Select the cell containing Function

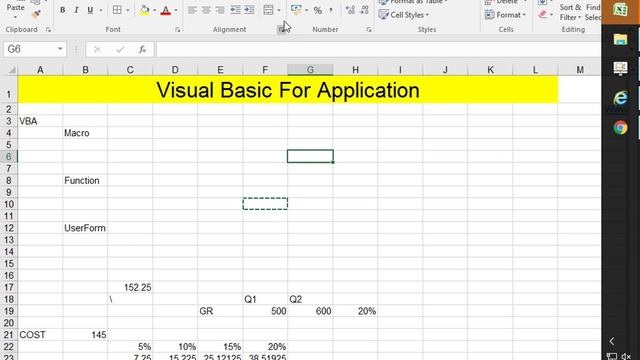85,180
